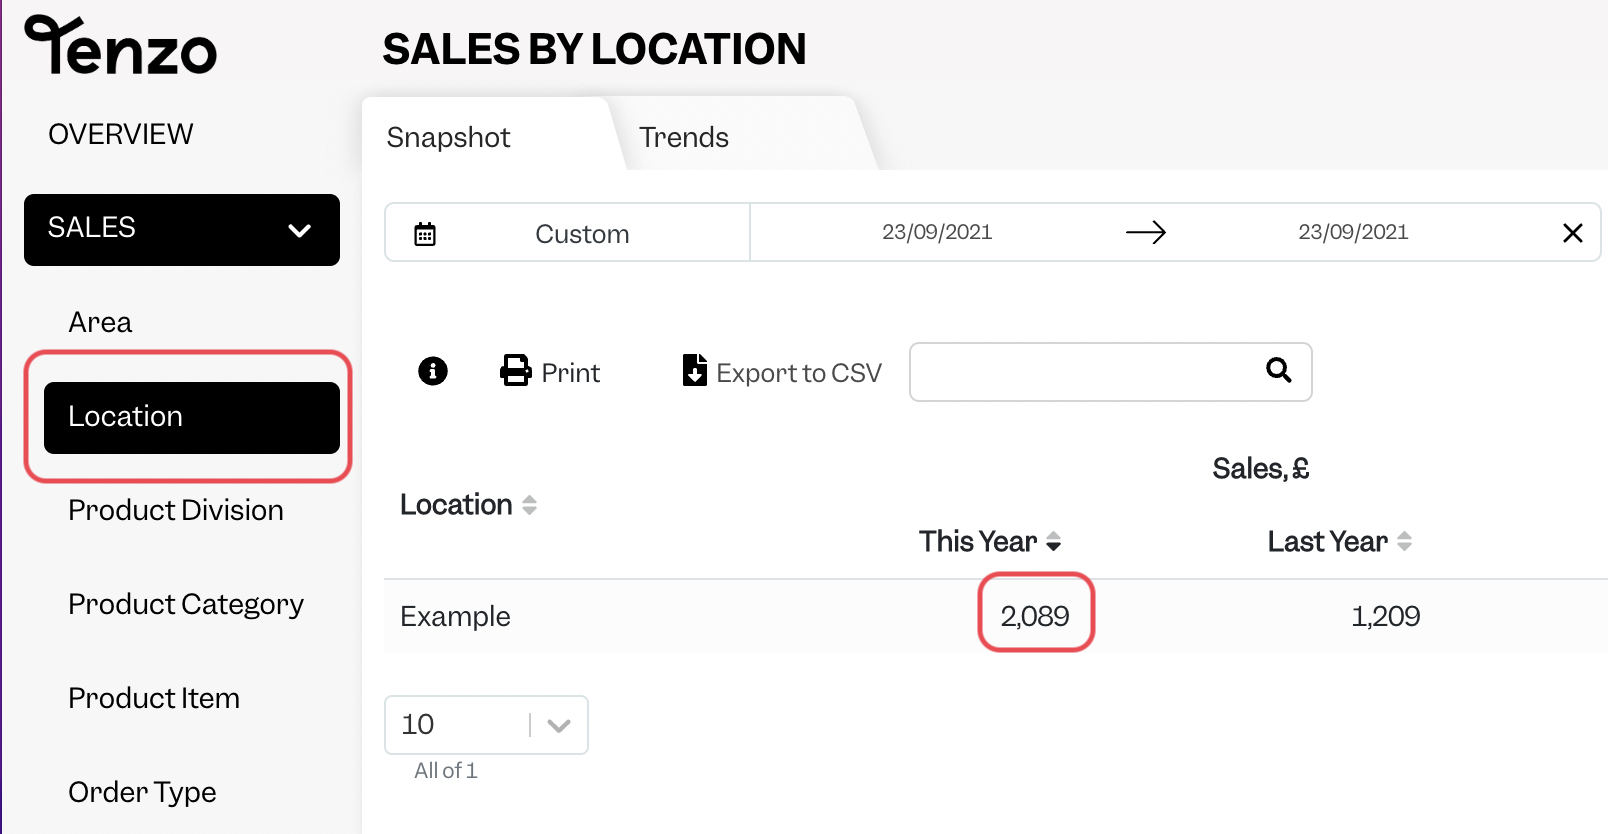The image size is (1608, 834).
Task: Click the Export to CSV icon
Action: (x=694, y=371)
